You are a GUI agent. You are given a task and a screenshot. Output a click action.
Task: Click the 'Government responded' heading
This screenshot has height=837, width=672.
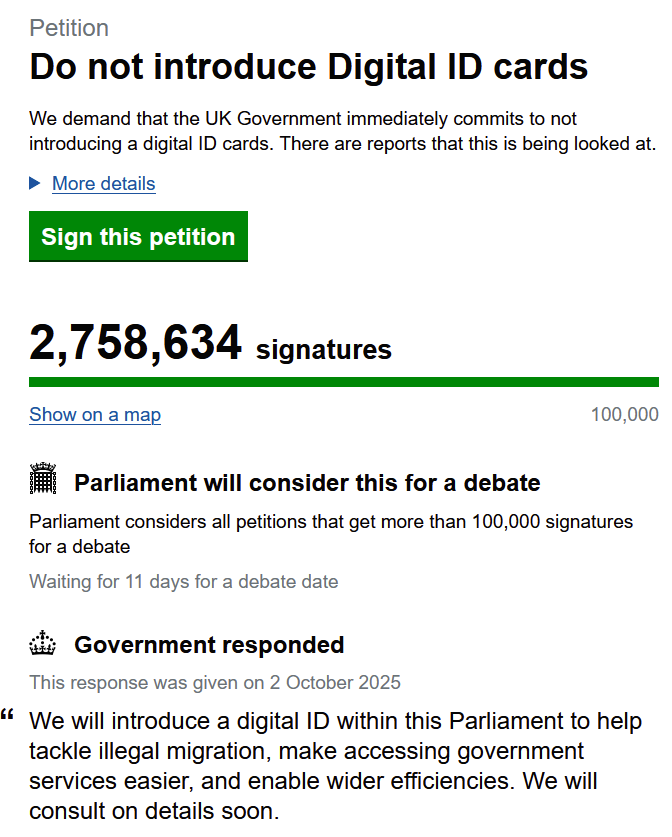coord(209,645)
